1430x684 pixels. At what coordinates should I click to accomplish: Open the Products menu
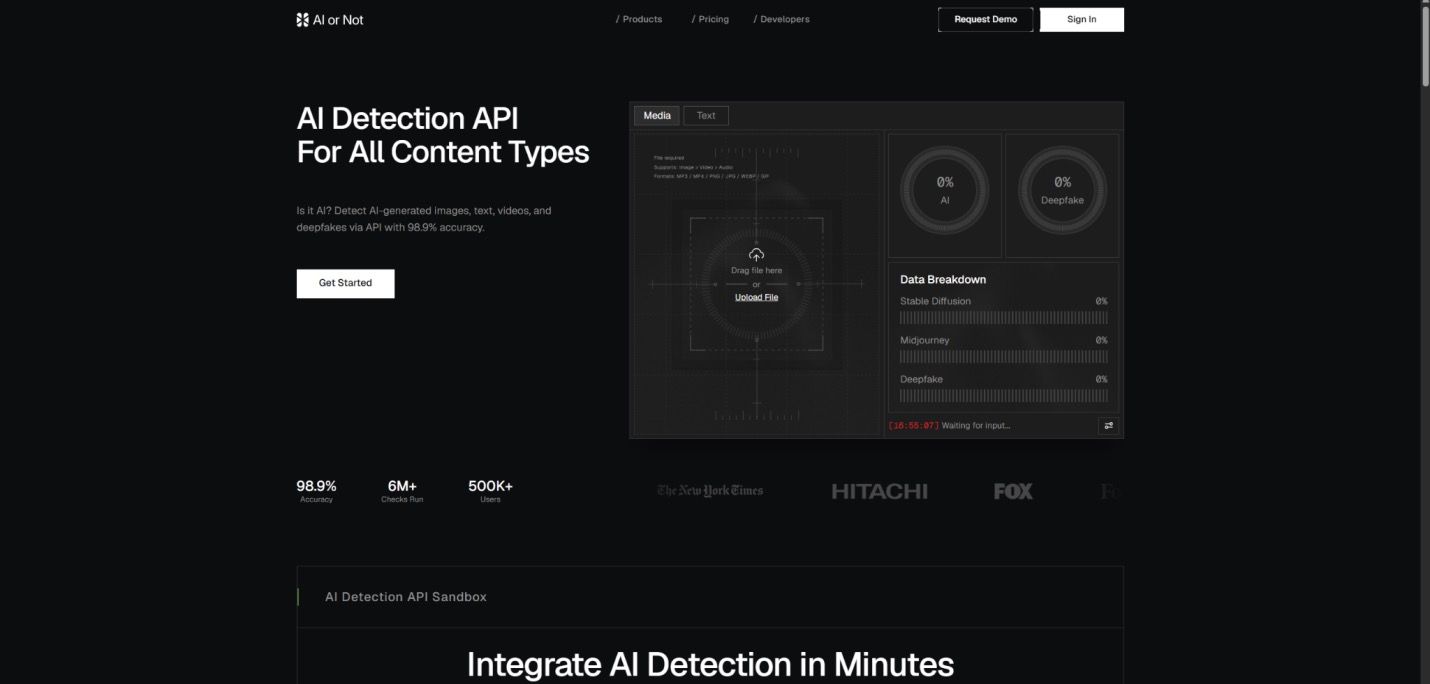[x=639, y=19]
